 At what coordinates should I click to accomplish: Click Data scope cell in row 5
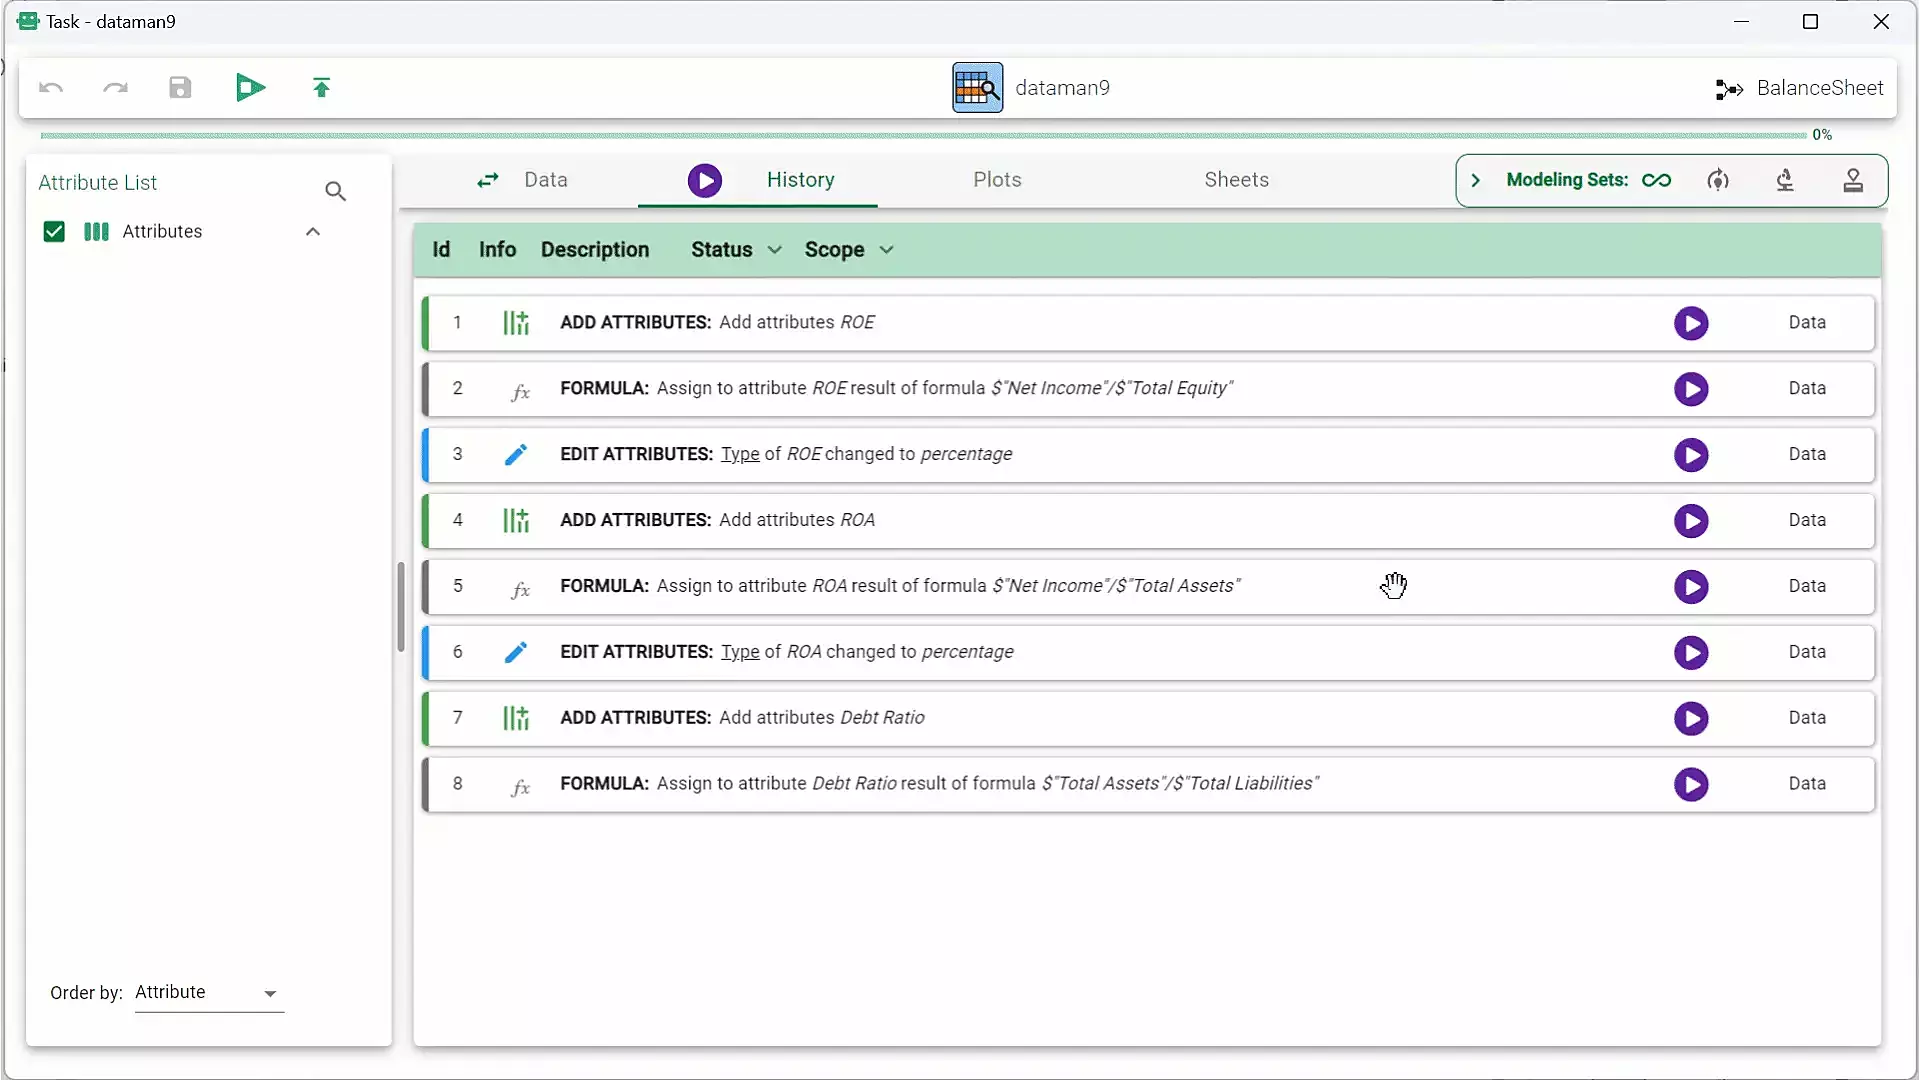tap(1807, 586)
